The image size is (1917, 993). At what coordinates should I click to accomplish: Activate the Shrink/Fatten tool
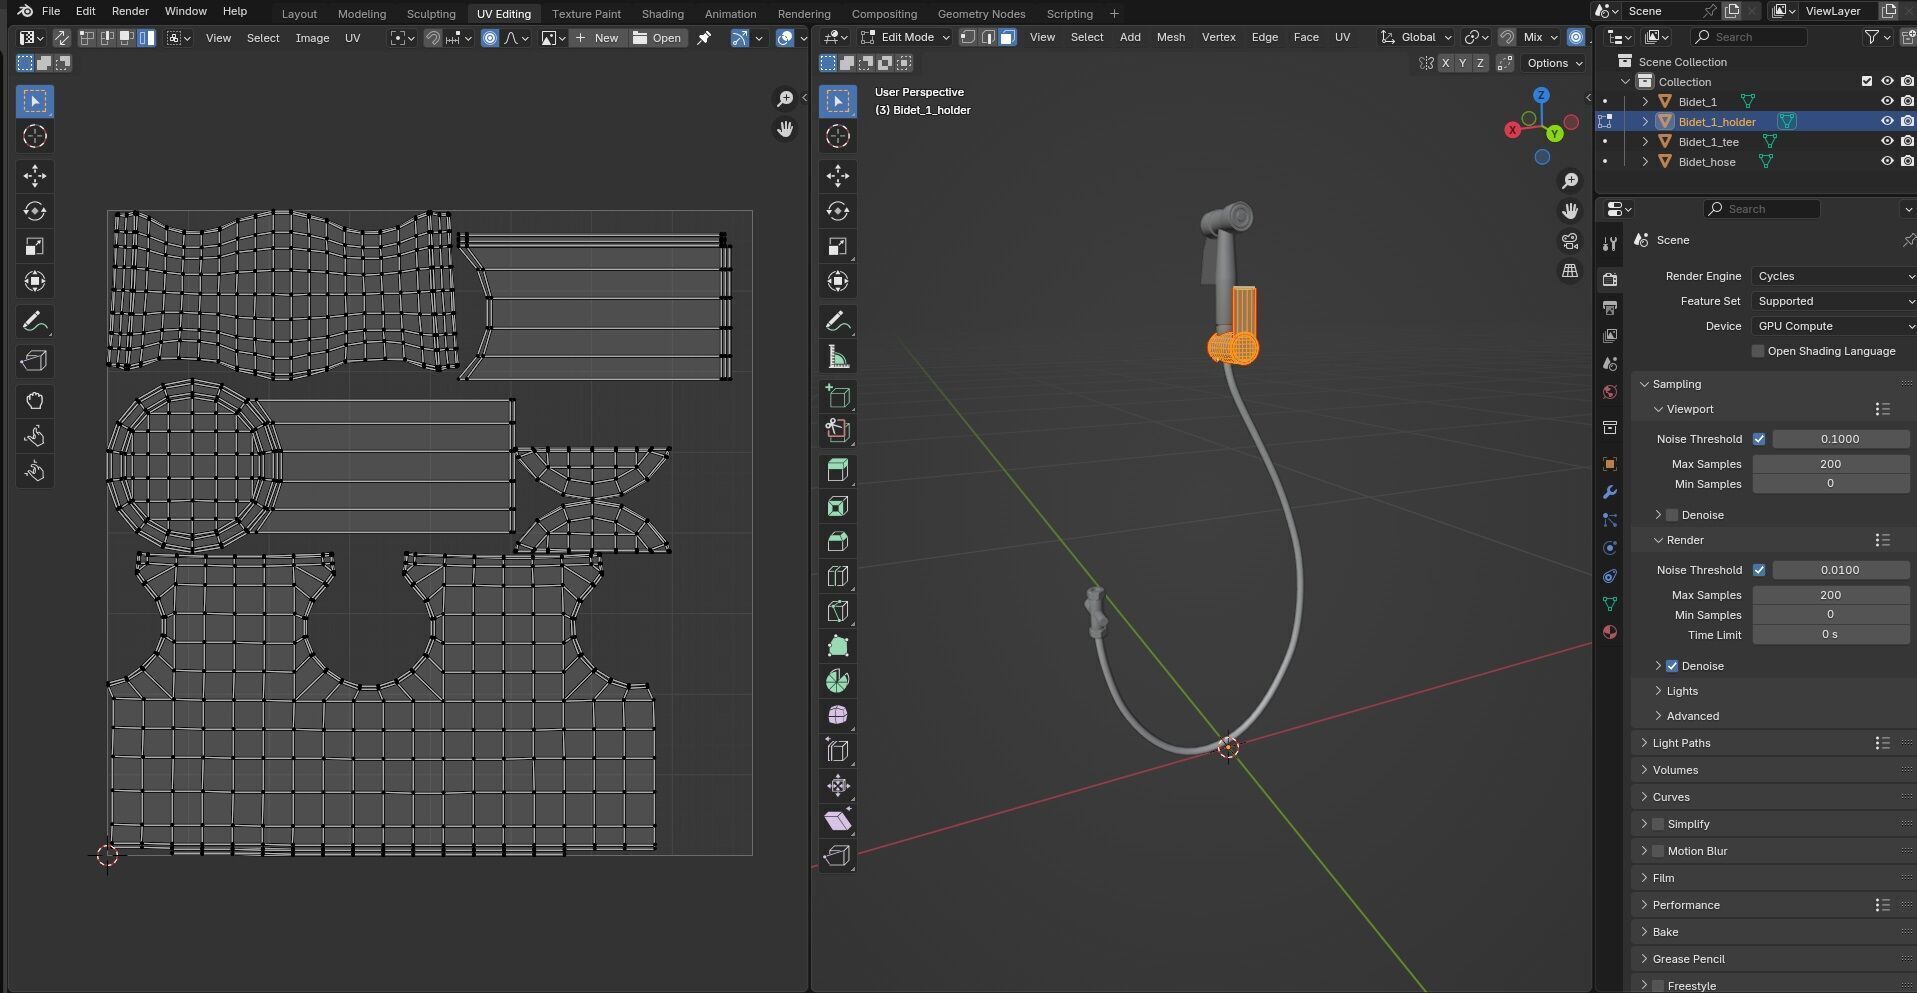838,785
